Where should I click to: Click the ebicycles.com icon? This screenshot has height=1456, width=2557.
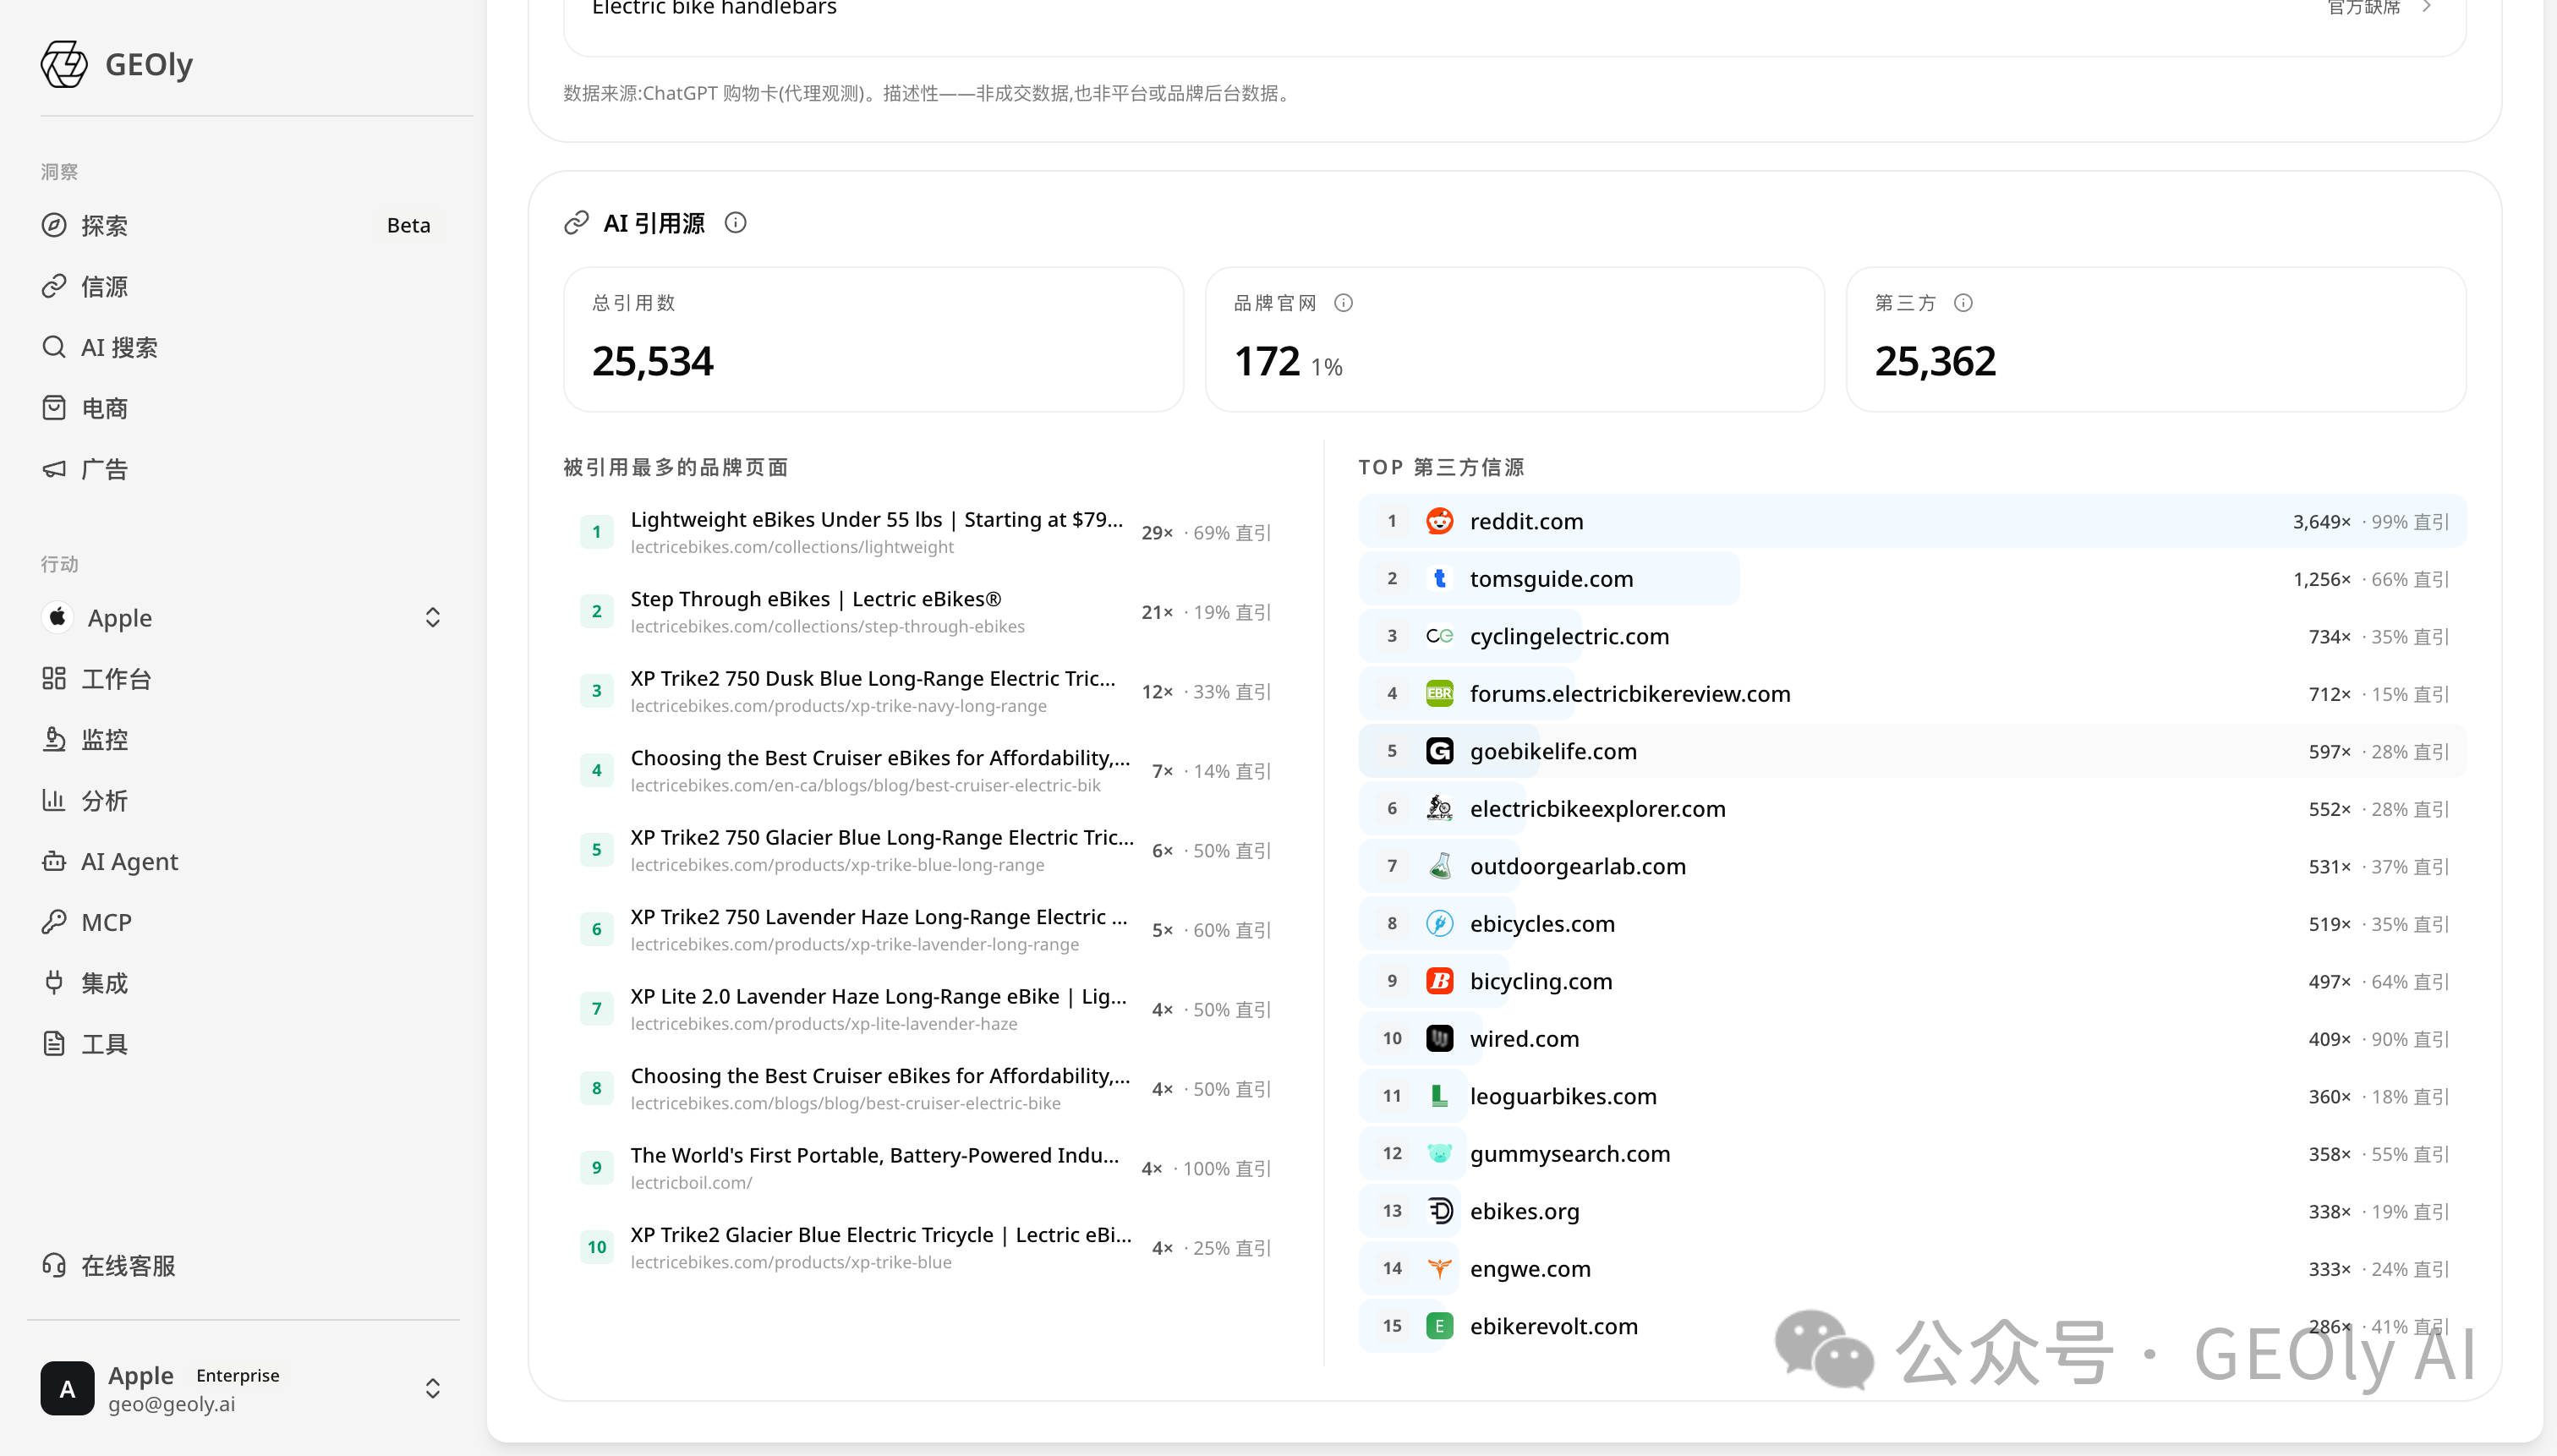[1439, 923]
